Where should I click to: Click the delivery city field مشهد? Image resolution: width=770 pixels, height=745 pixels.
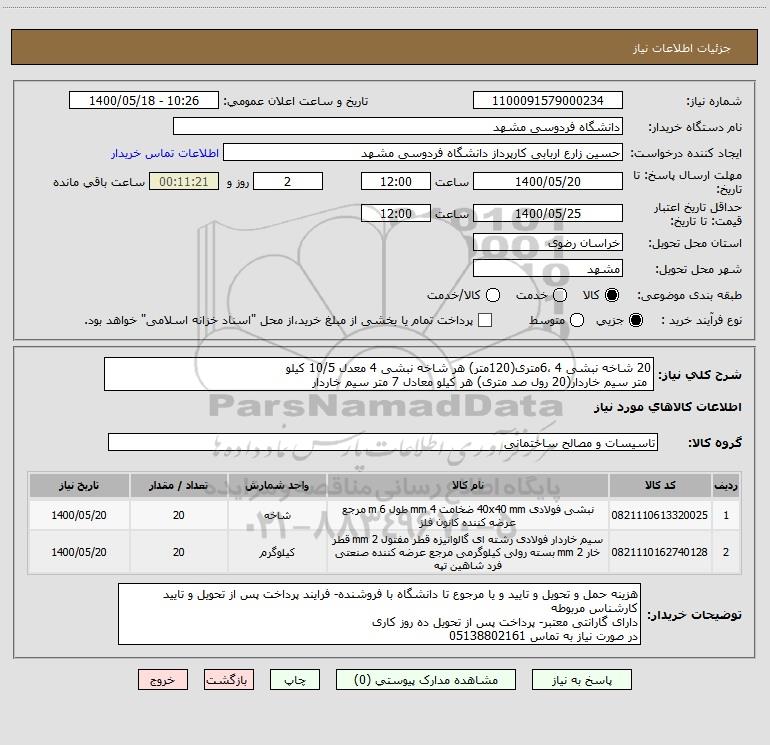click(548, 269)
